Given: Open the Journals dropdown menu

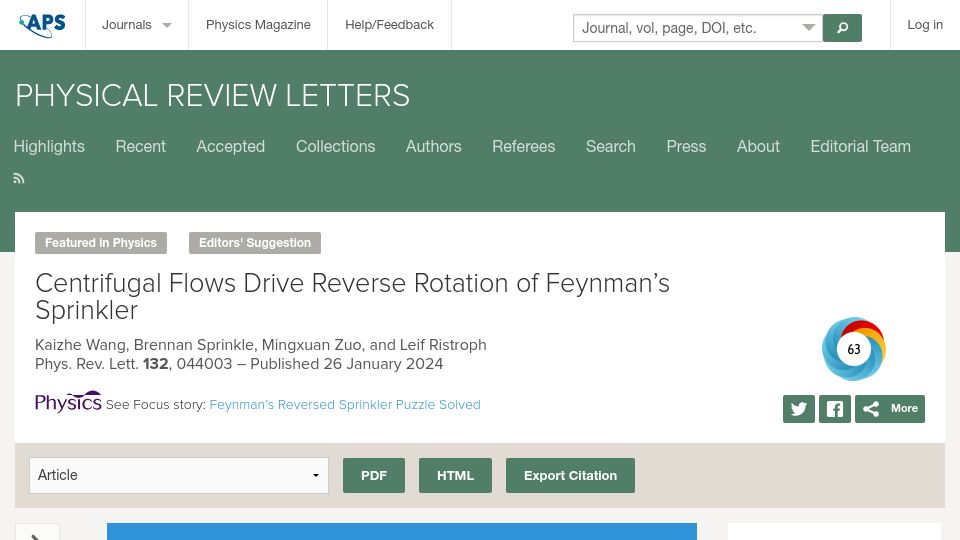Looking at the screenshot, I should pyautogui.click(x=137, y=25).
